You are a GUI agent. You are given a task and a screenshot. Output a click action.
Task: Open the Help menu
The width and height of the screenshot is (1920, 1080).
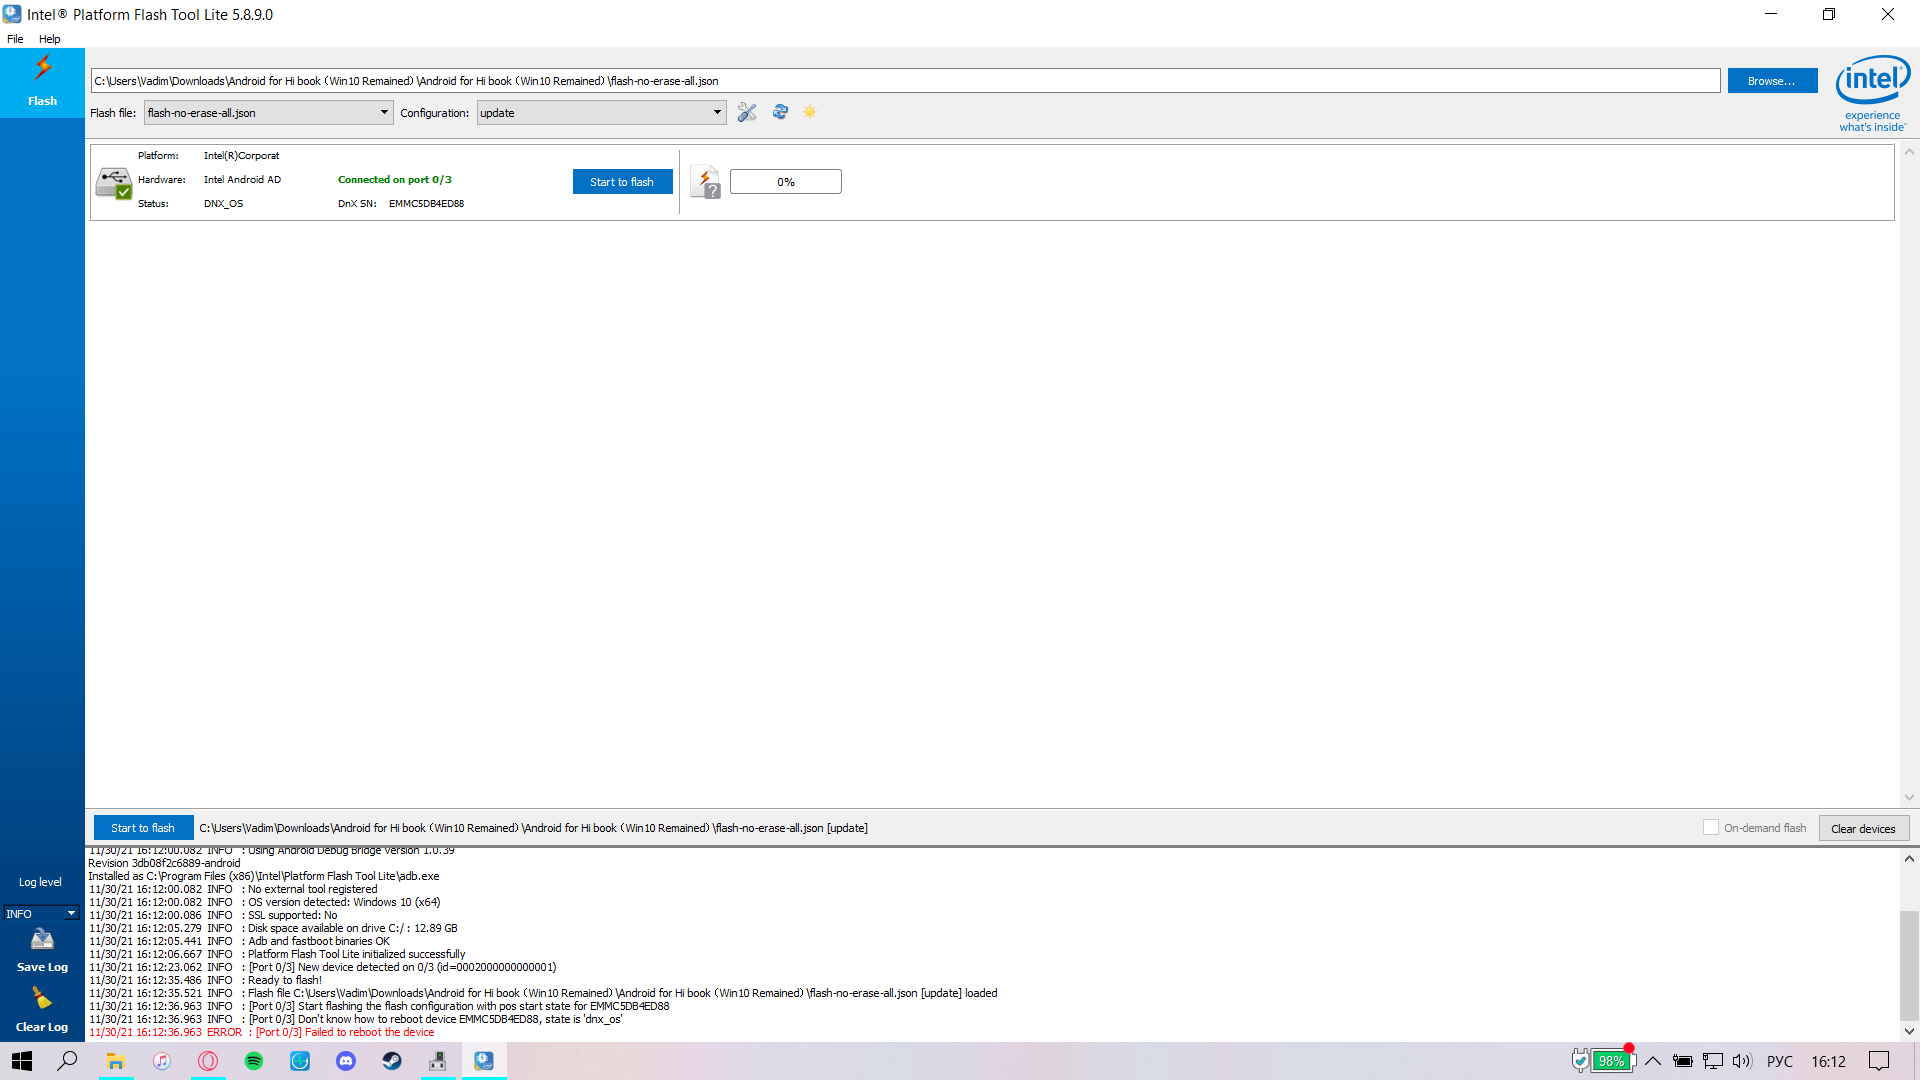click(49, 39)
